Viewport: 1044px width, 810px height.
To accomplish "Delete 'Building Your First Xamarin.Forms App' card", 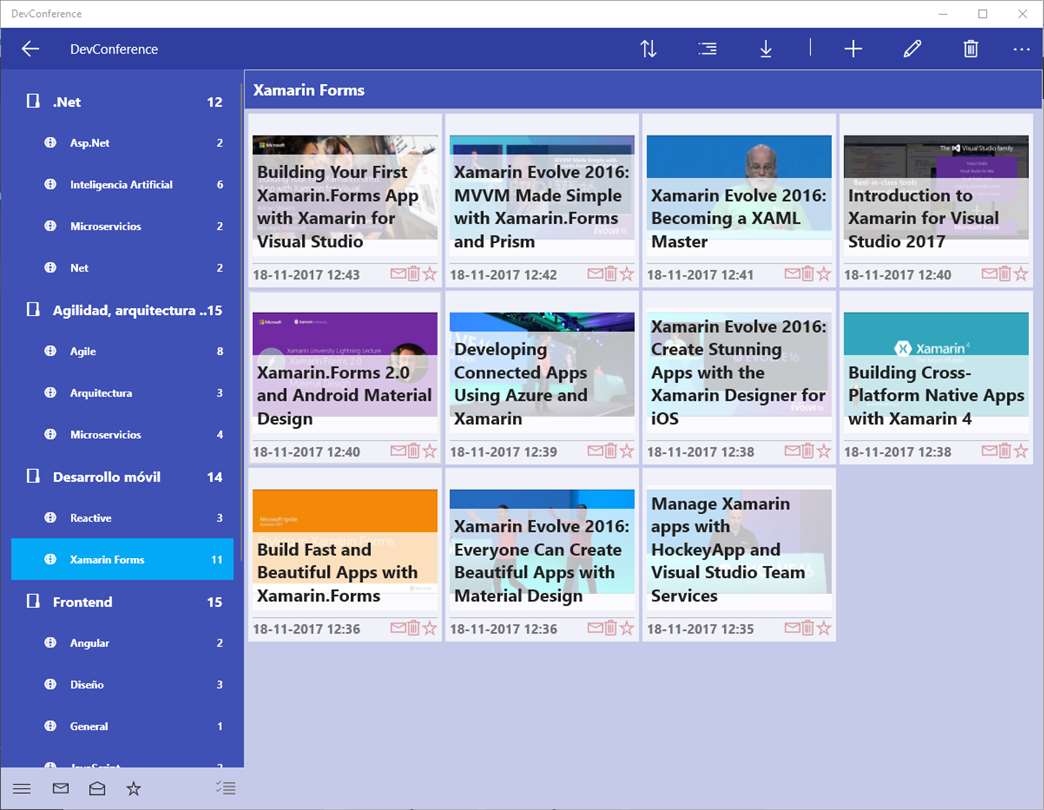I will pos(413,274).
